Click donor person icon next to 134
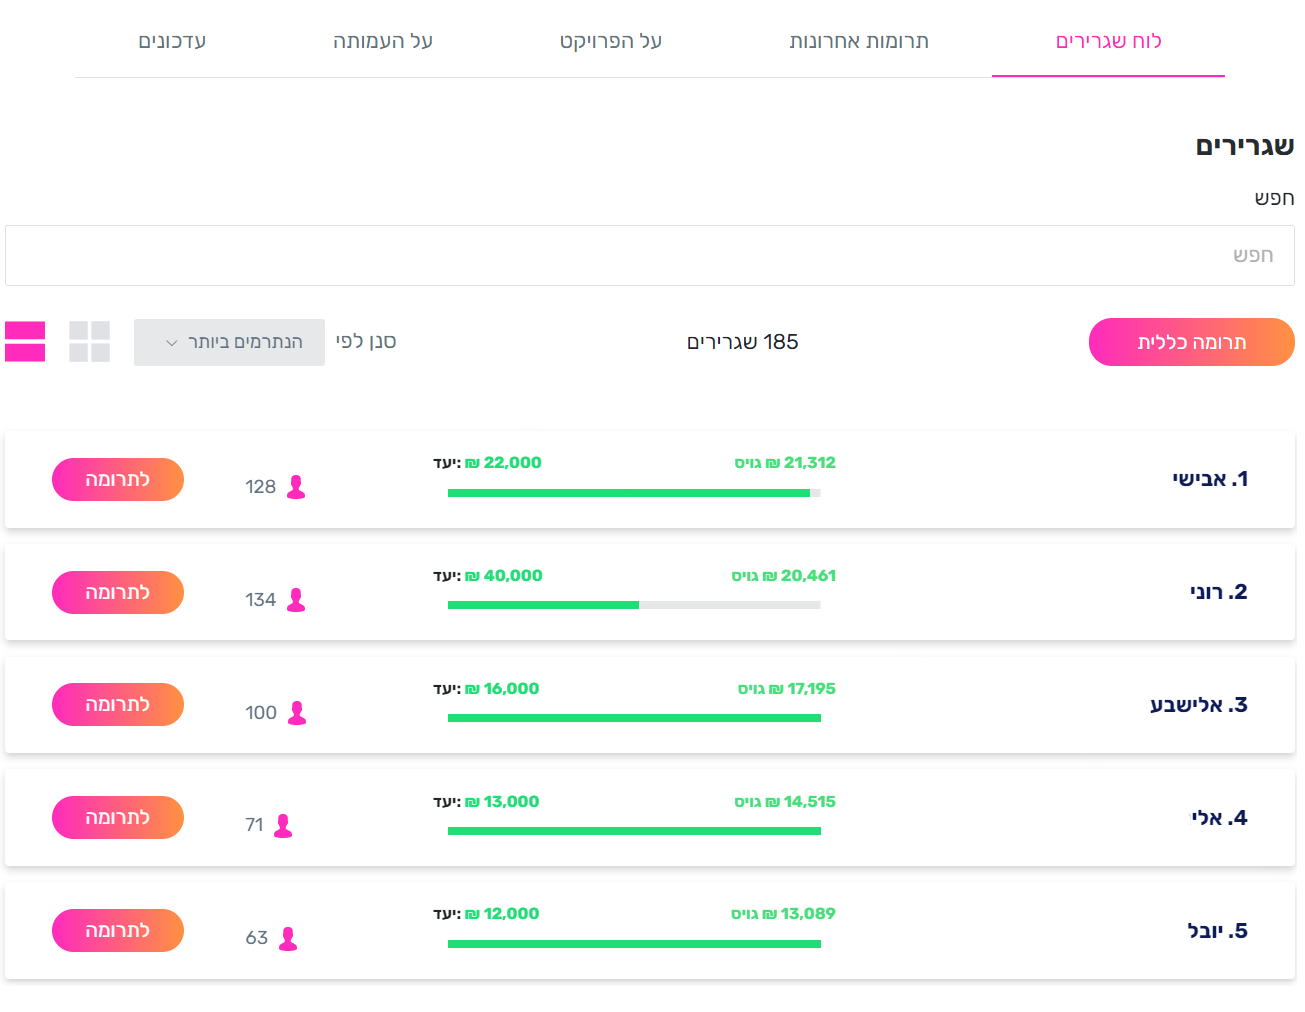The width and height of the screenshot is (1305, 1012). 296,600
